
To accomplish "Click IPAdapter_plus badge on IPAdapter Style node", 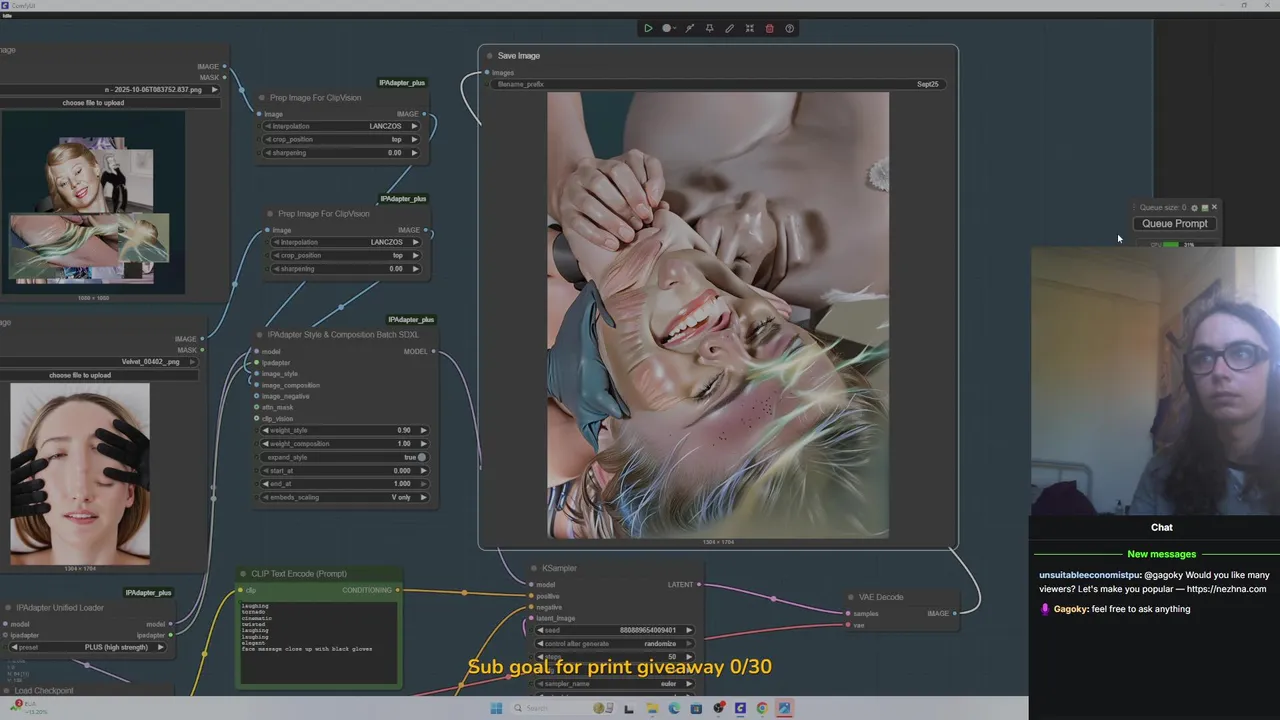I will [x=411, y=320].
